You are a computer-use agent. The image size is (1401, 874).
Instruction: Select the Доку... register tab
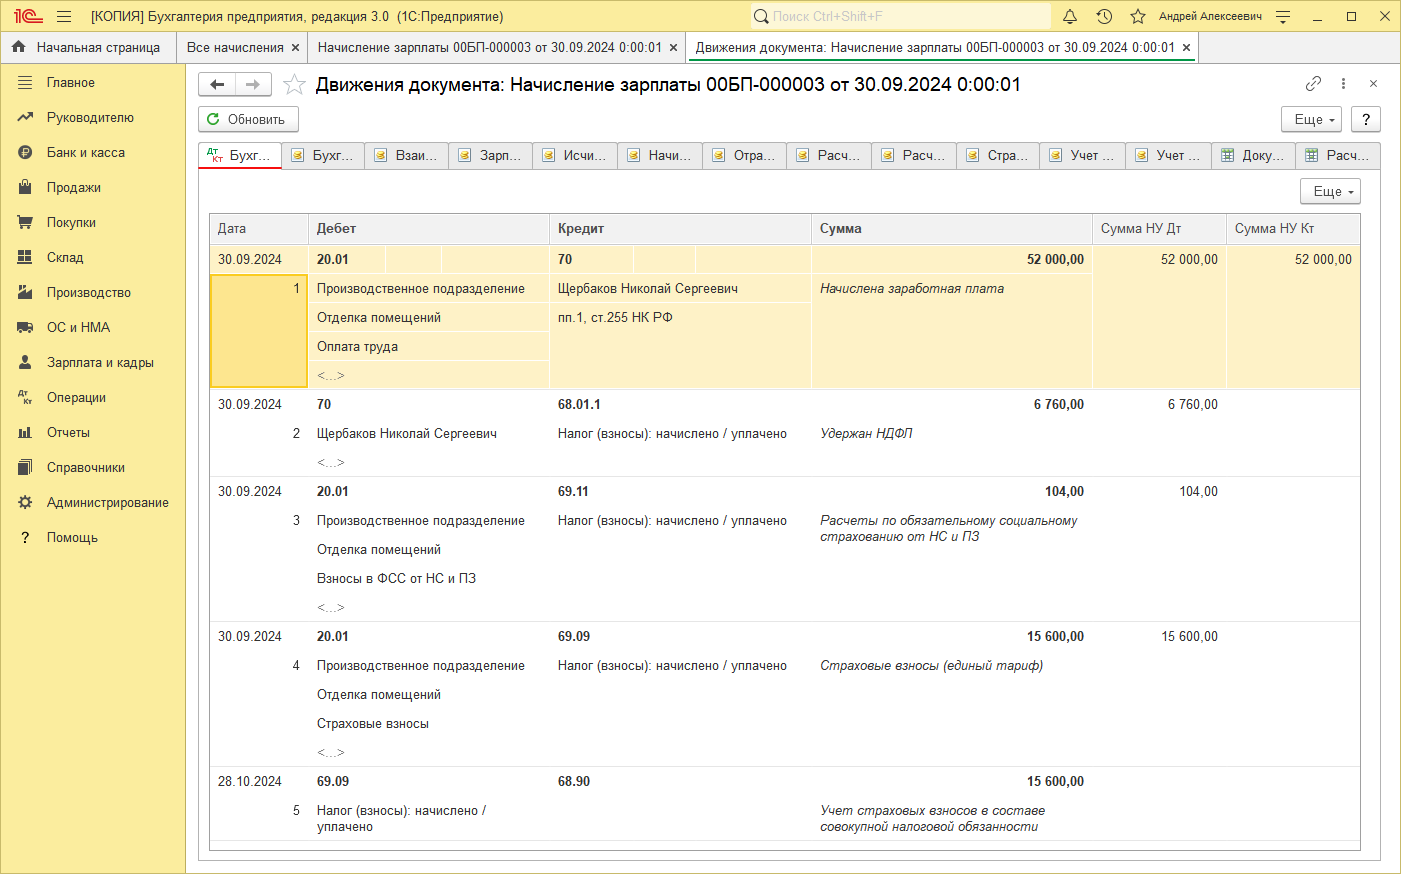1253,155
